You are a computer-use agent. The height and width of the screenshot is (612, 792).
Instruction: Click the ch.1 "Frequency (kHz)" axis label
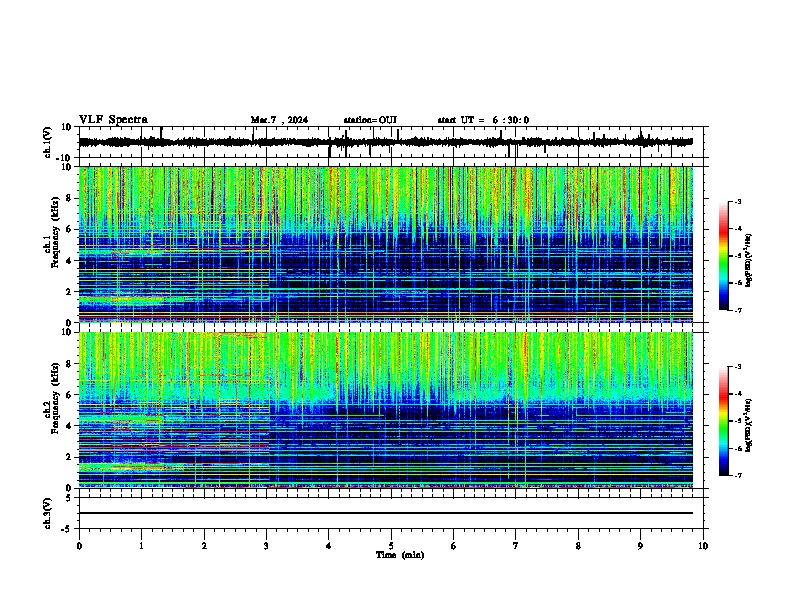click(x=54, y=233)
